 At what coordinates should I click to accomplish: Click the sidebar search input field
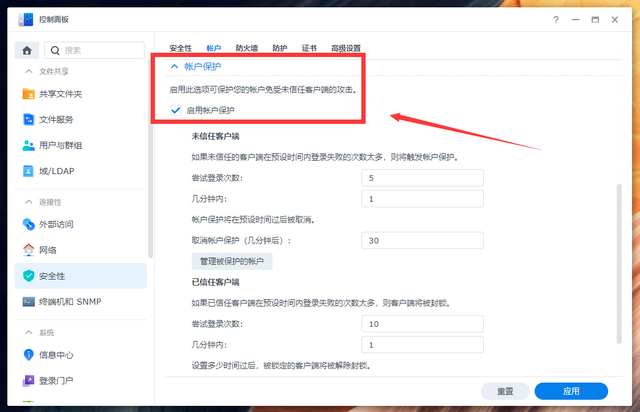click(x=94, y=50)
